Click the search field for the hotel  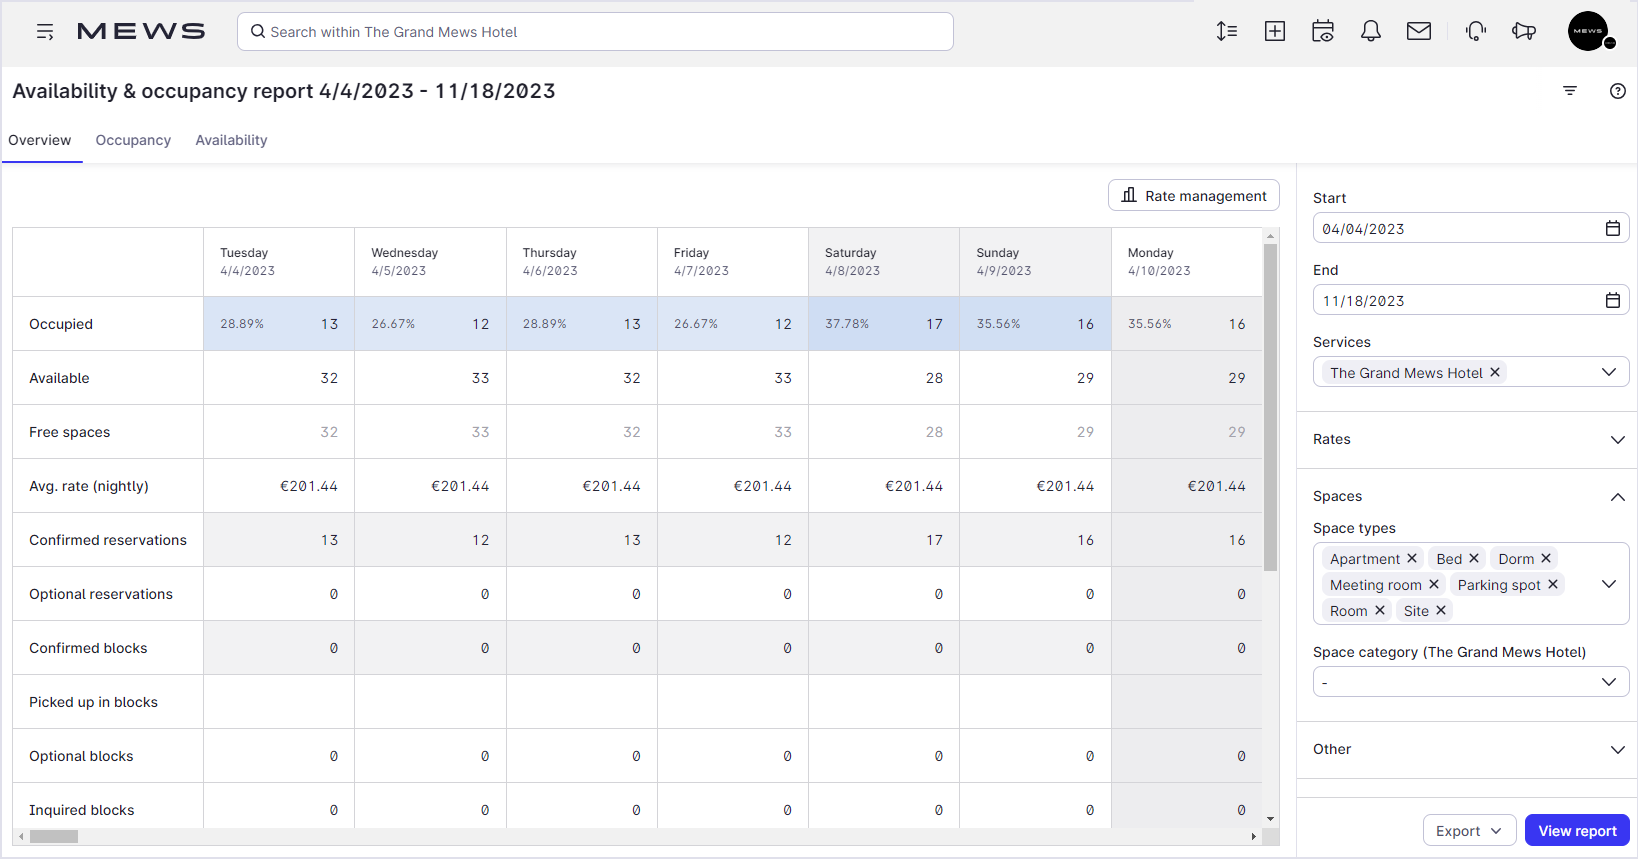tap(595, 32)
